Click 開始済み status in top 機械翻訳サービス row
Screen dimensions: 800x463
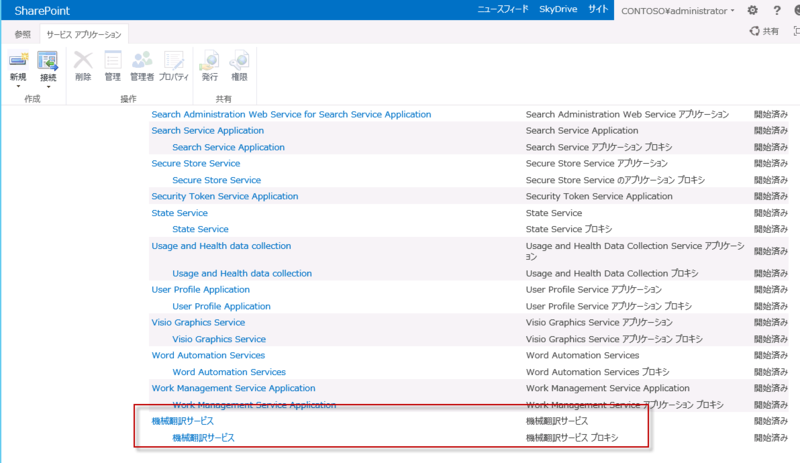pos(771,421)
